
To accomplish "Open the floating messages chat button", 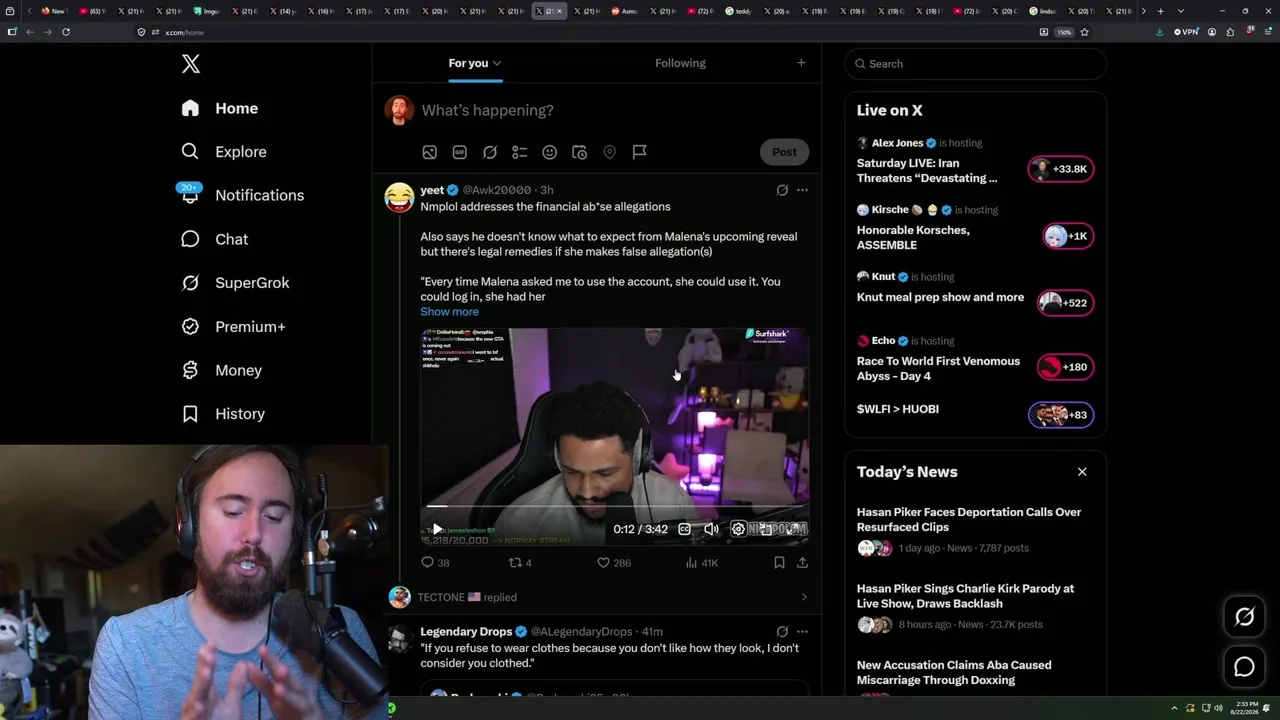I will [1244, 667].
